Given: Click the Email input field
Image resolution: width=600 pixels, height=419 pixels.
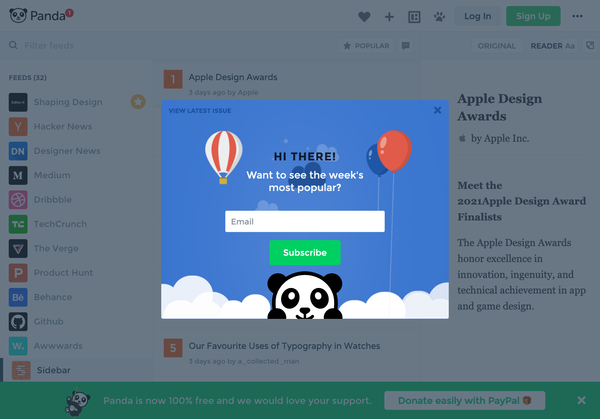Looking at the screenshot, I should click(305, 222).
